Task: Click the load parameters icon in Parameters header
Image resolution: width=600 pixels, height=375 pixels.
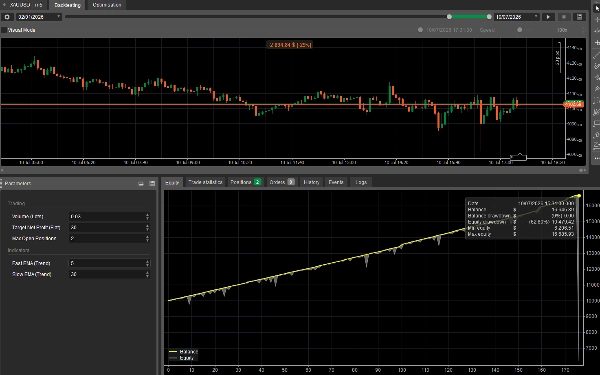Action: pyautogui.click(x=141, y=184)
